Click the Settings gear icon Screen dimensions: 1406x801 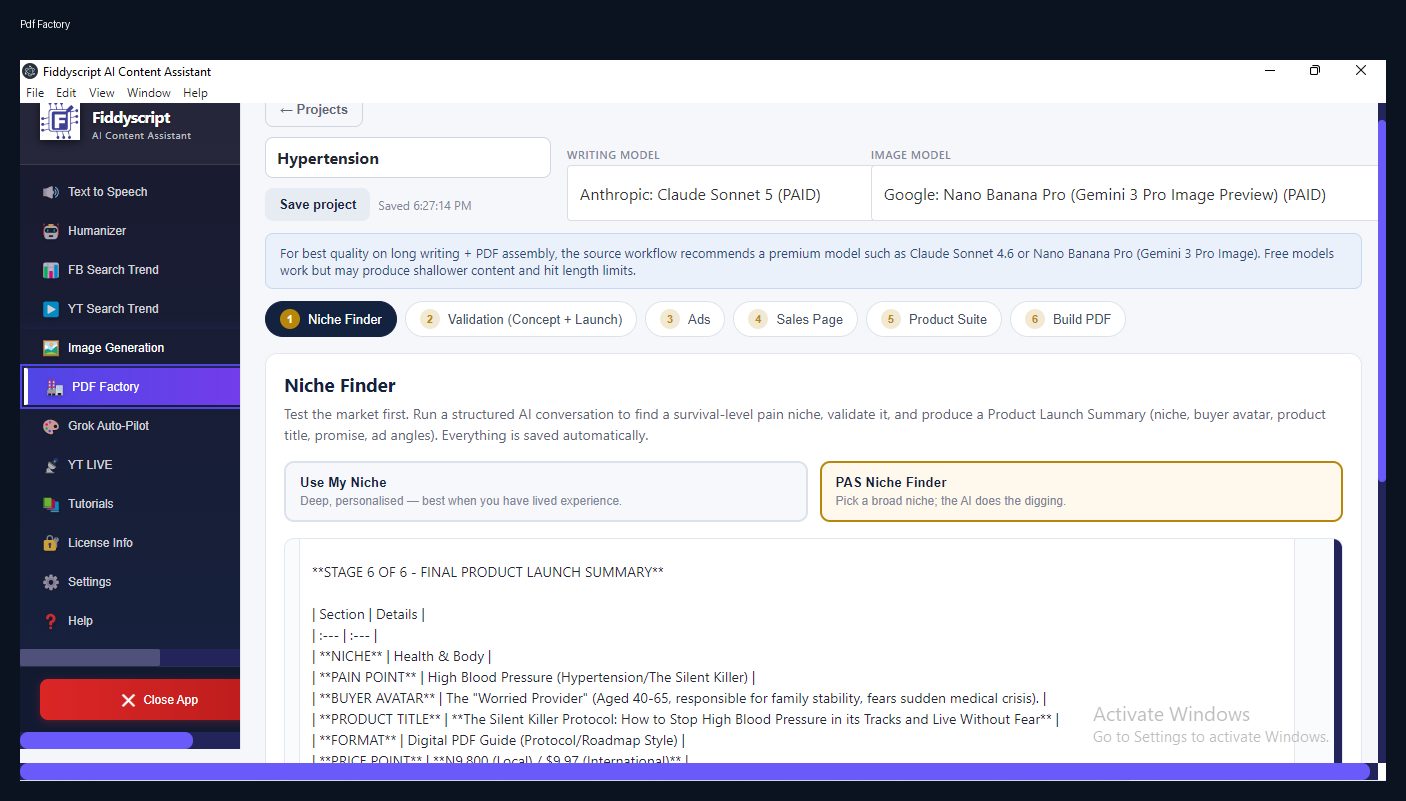51,582
